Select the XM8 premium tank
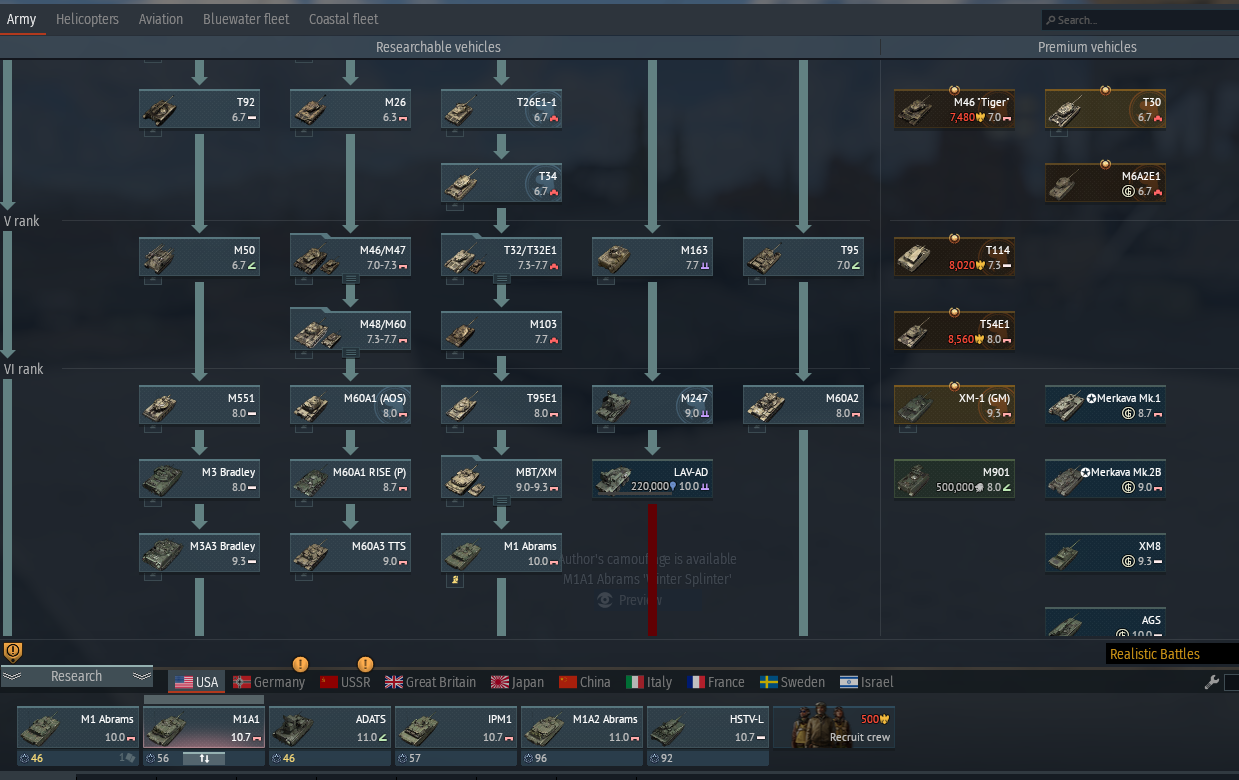 [x=1105, y=553]
